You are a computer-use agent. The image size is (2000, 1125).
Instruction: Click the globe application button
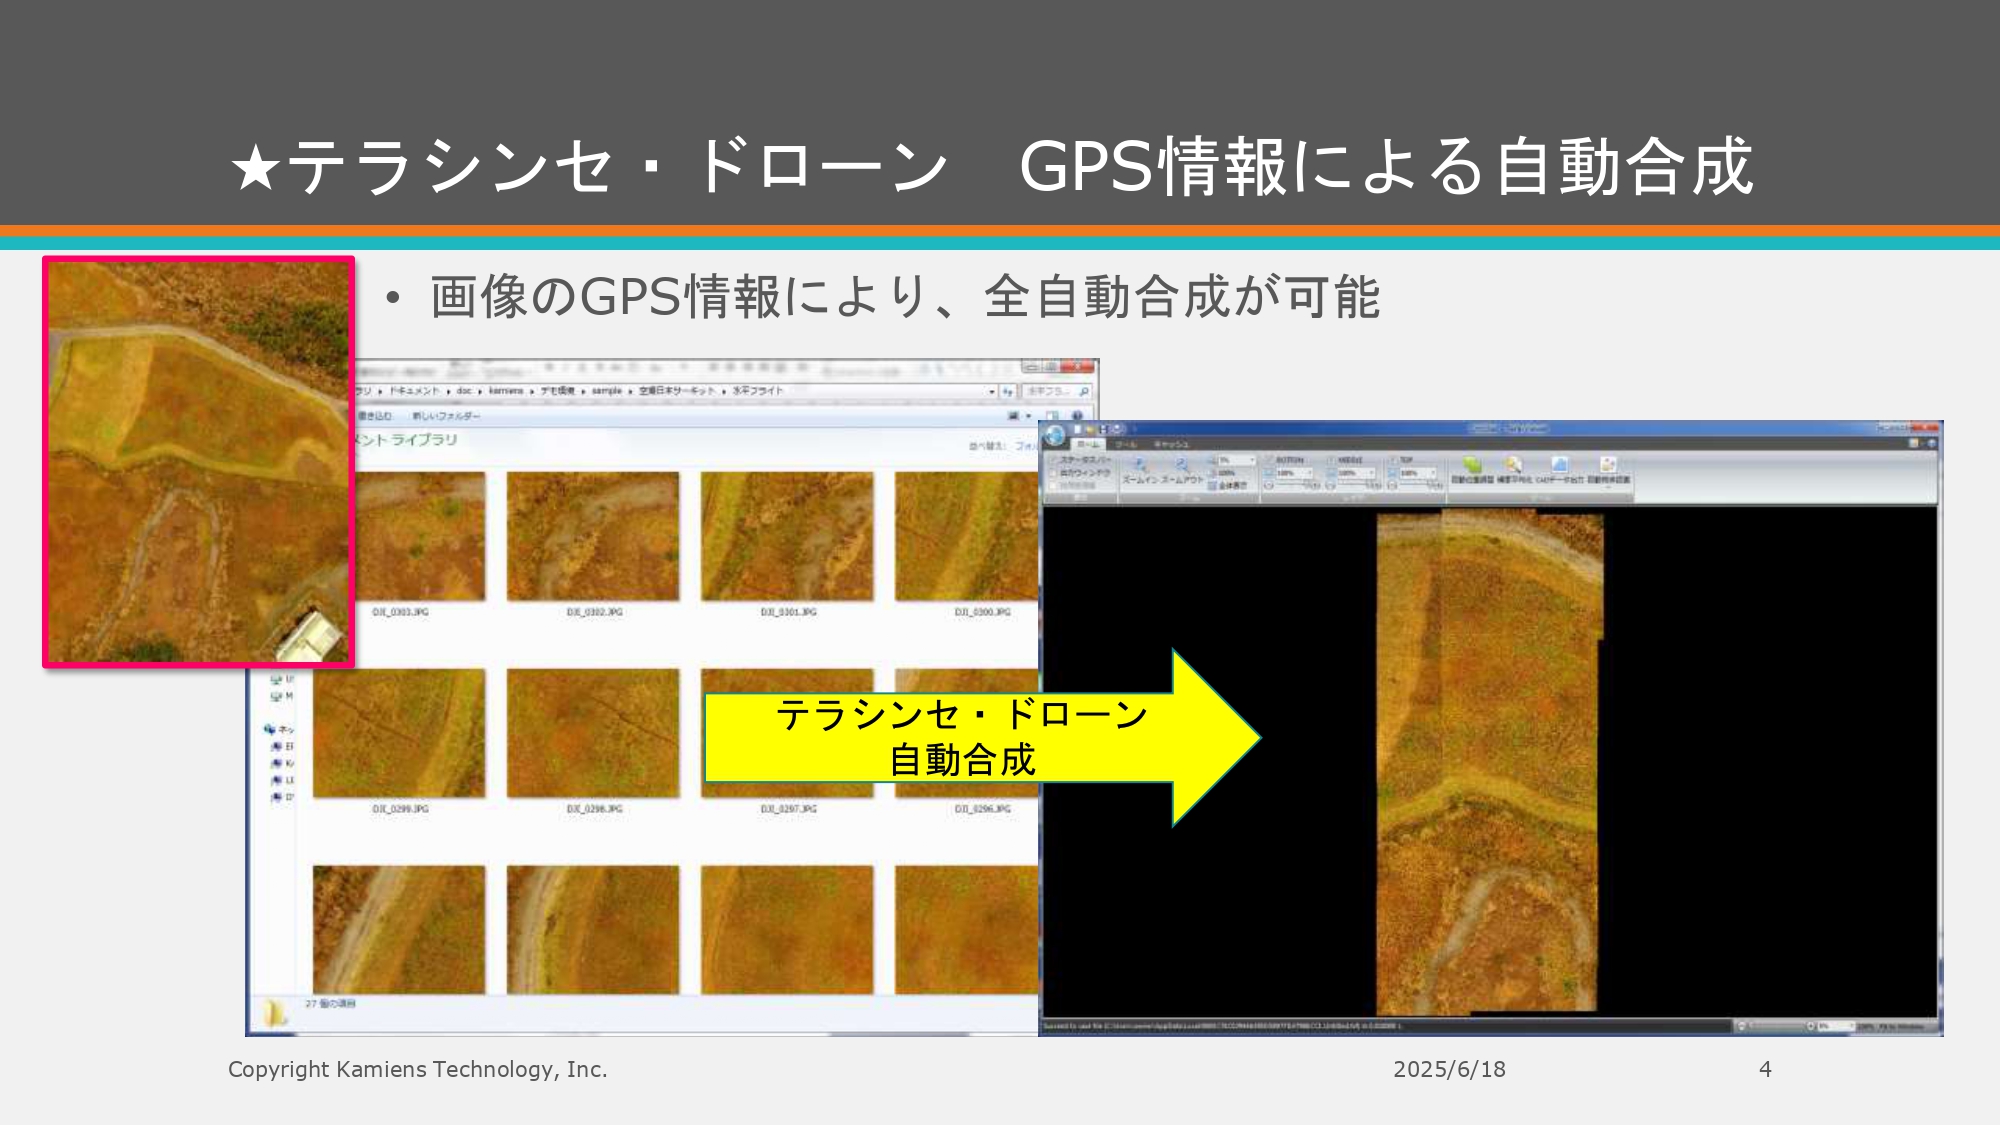1055,435
